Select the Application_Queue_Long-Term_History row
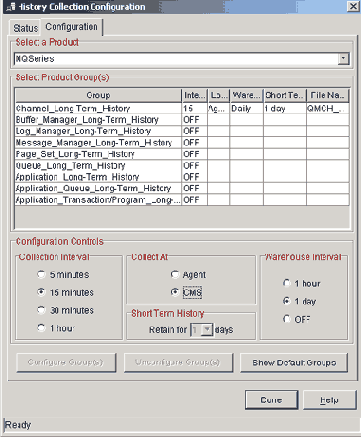The width and height of the screenshot is (361, 437). click(x=182, y=188)
